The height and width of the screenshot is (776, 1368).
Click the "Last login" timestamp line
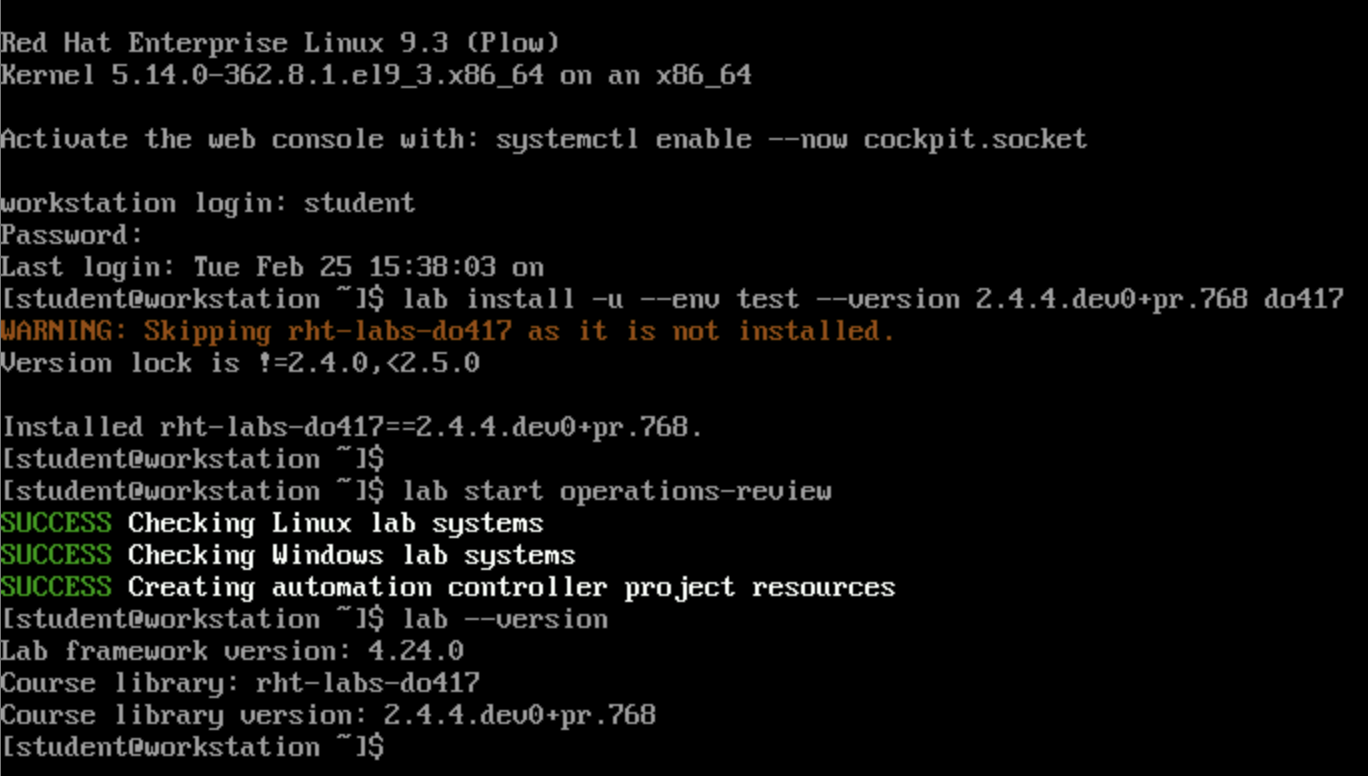[272, 267]
